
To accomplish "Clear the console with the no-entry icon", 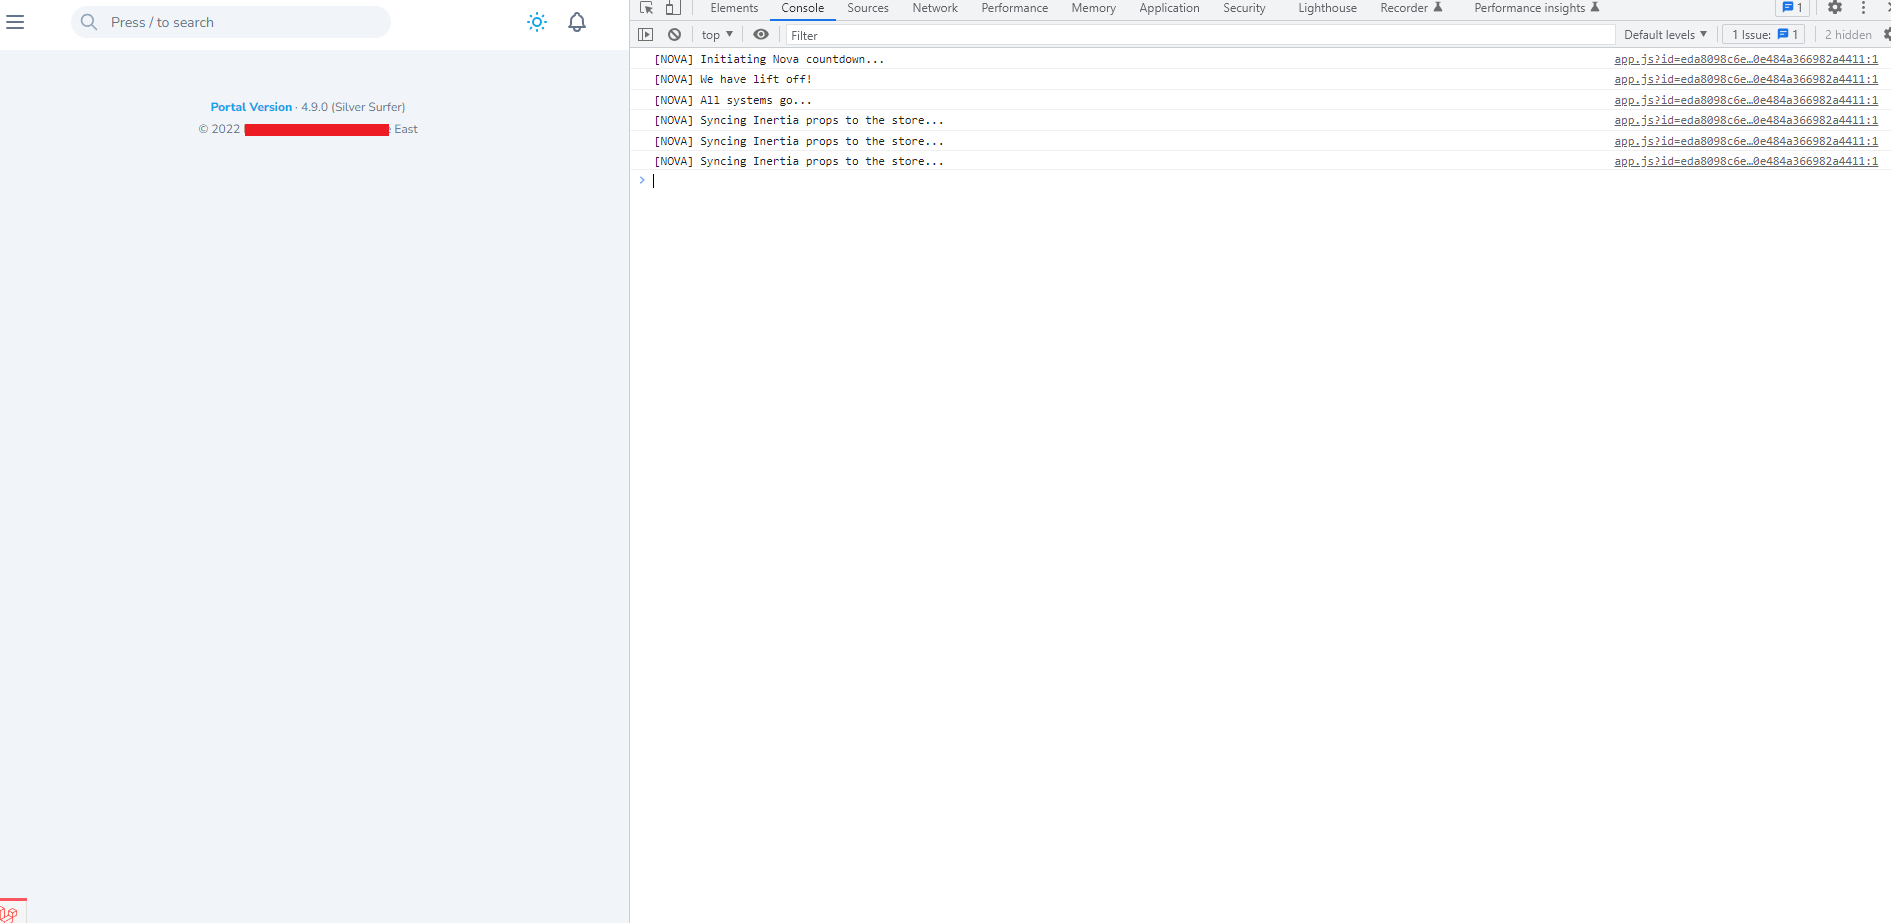I will tap(674, 34).
